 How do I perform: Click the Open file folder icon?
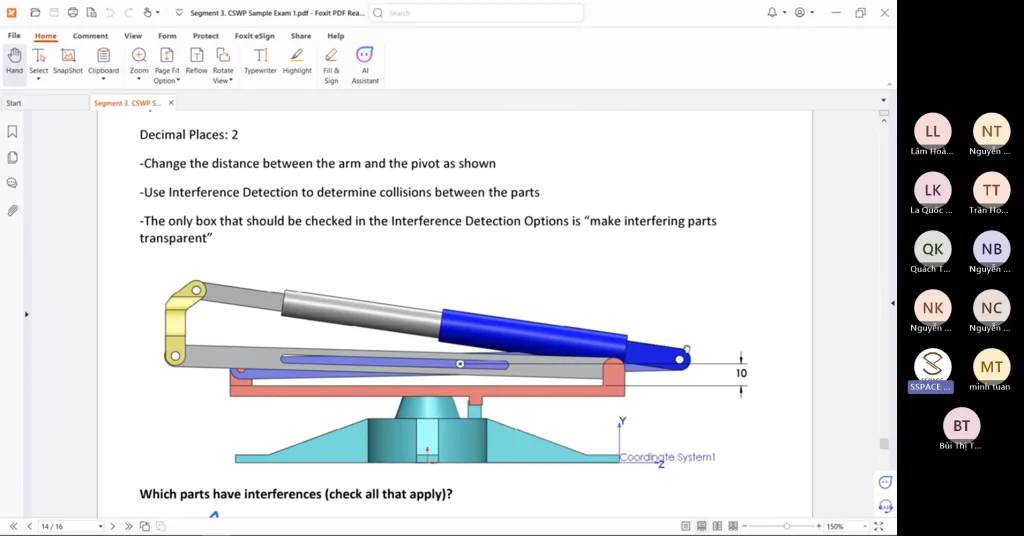pos(35,12)
